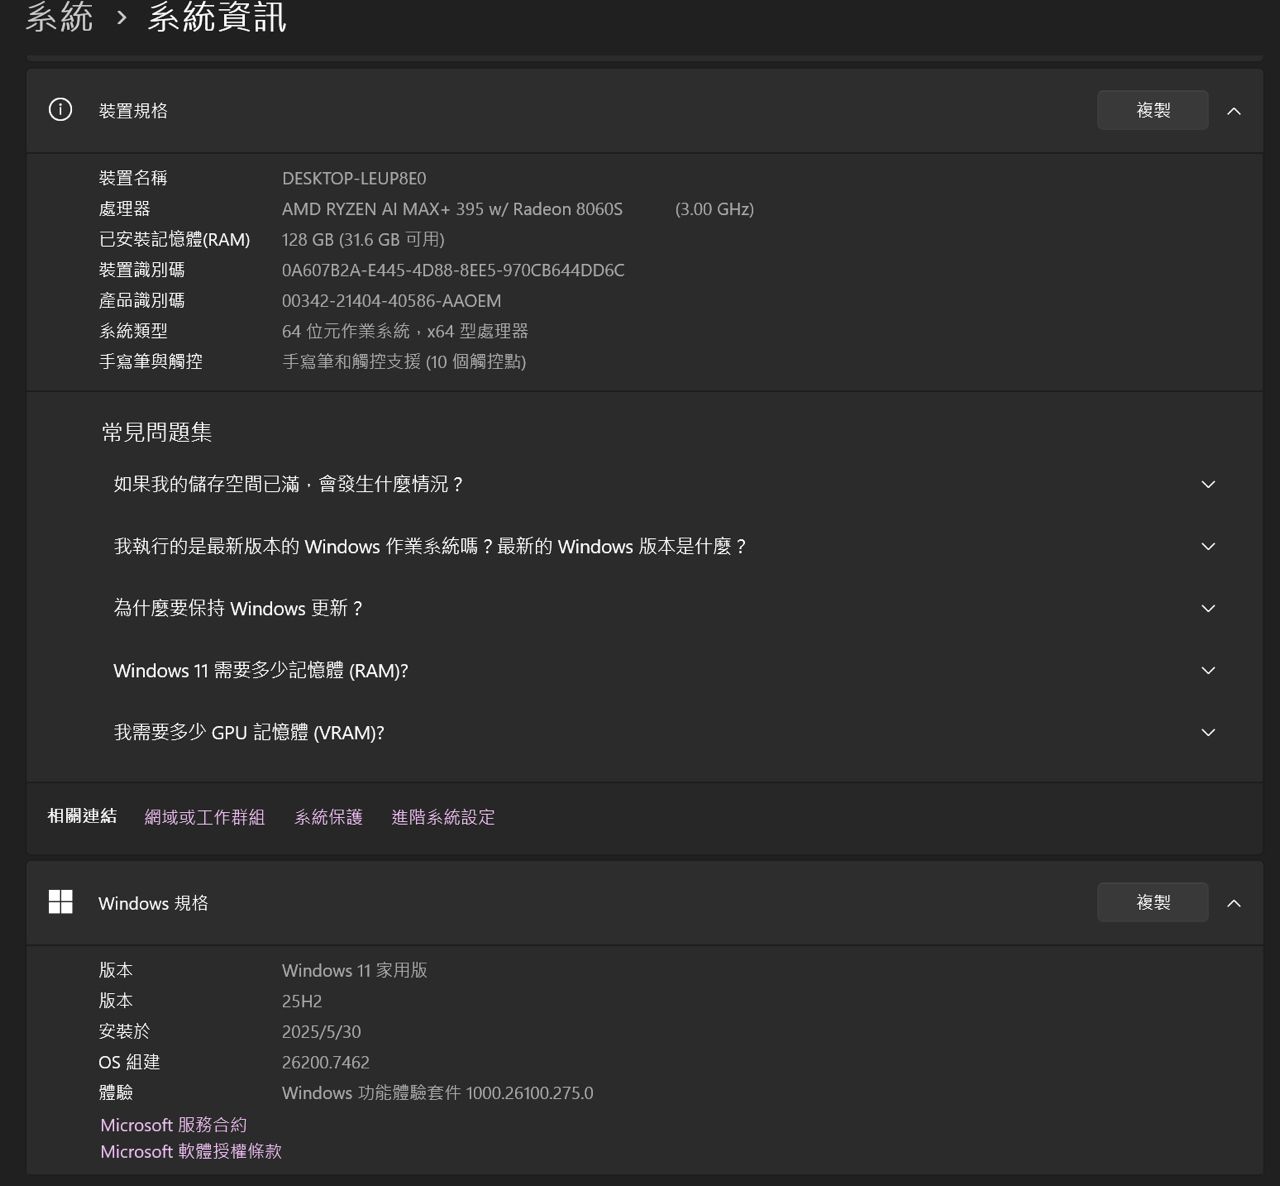This screenshot has width=1280, height=1186.
Task: Collapse the 裝置規格 section using its chevron
Action: (x=1234, y=111)
